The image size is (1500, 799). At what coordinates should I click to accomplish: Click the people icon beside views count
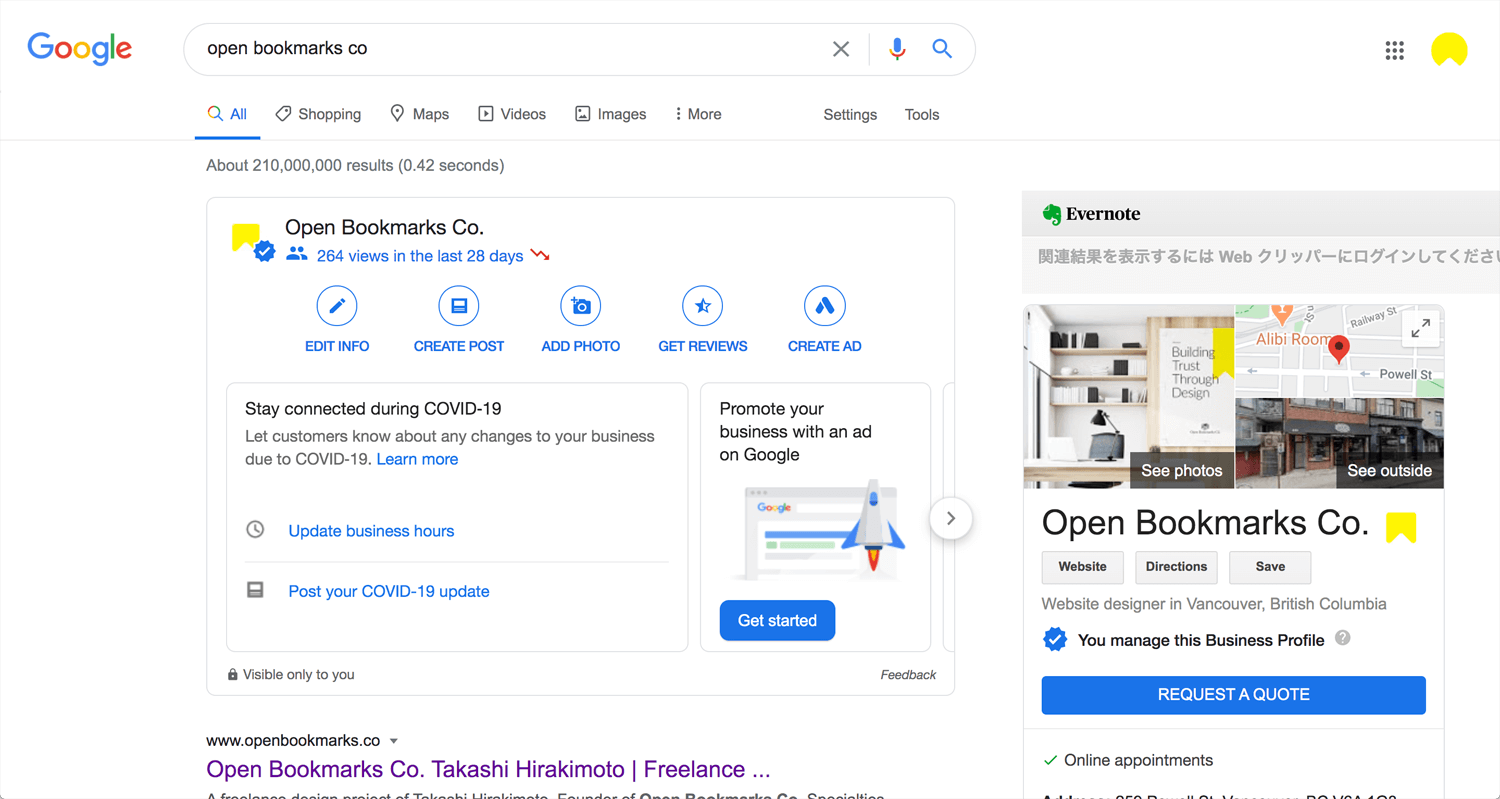(297, 254)
